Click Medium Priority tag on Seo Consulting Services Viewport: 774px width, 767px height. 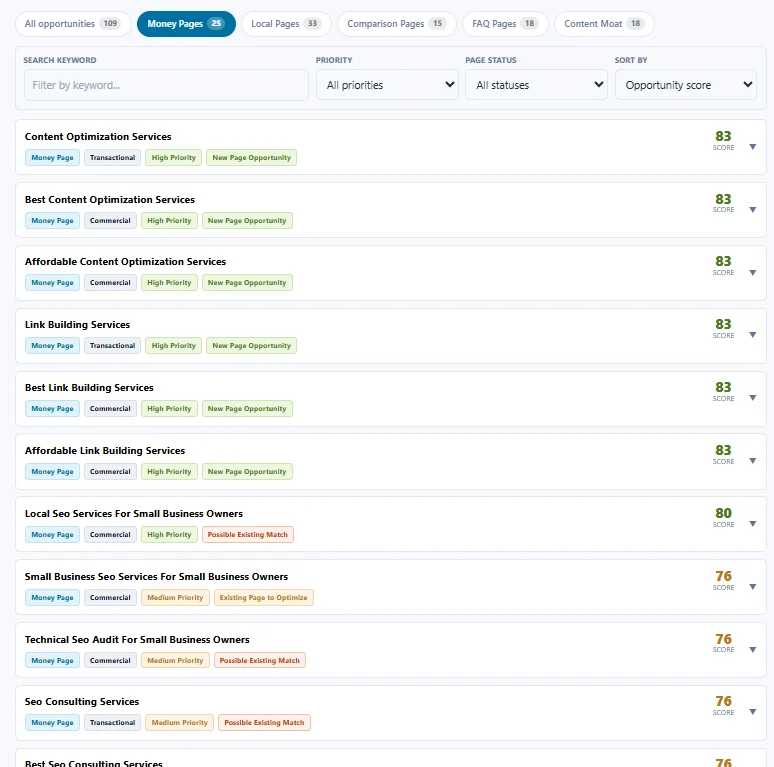[x=180, y=723]
